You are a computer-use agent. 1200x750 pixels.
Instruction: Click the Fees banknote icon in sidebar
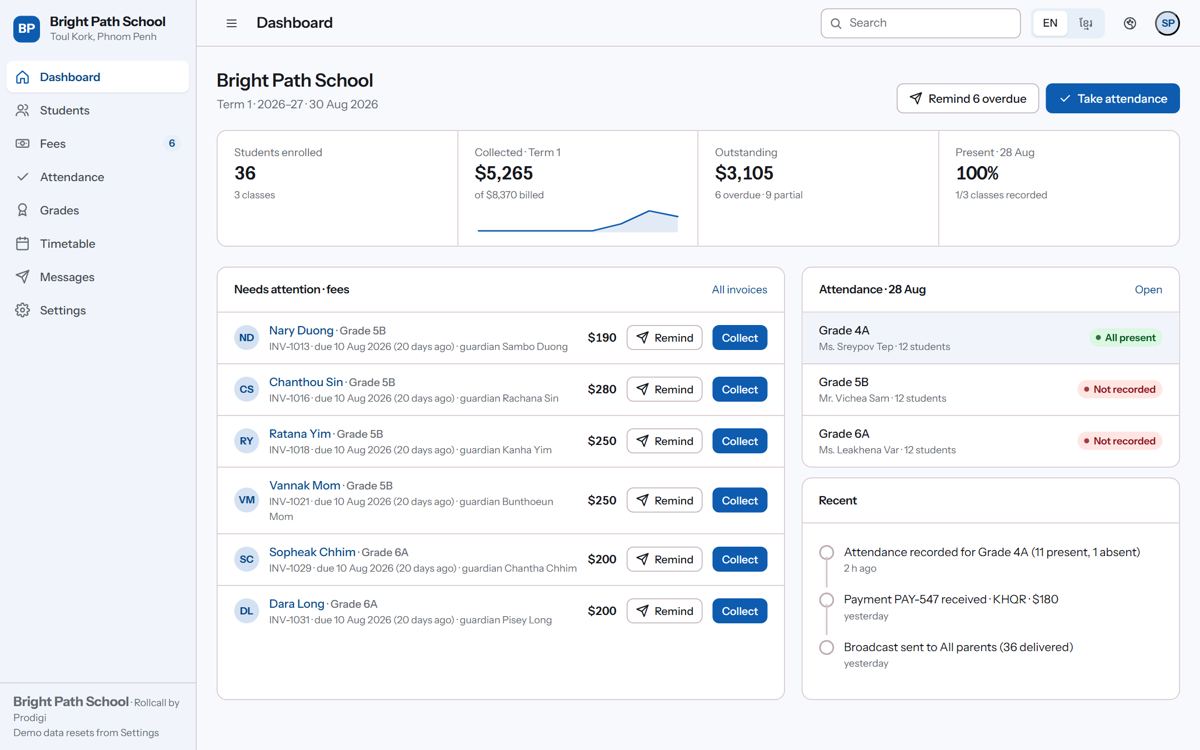tap(22, 144)
